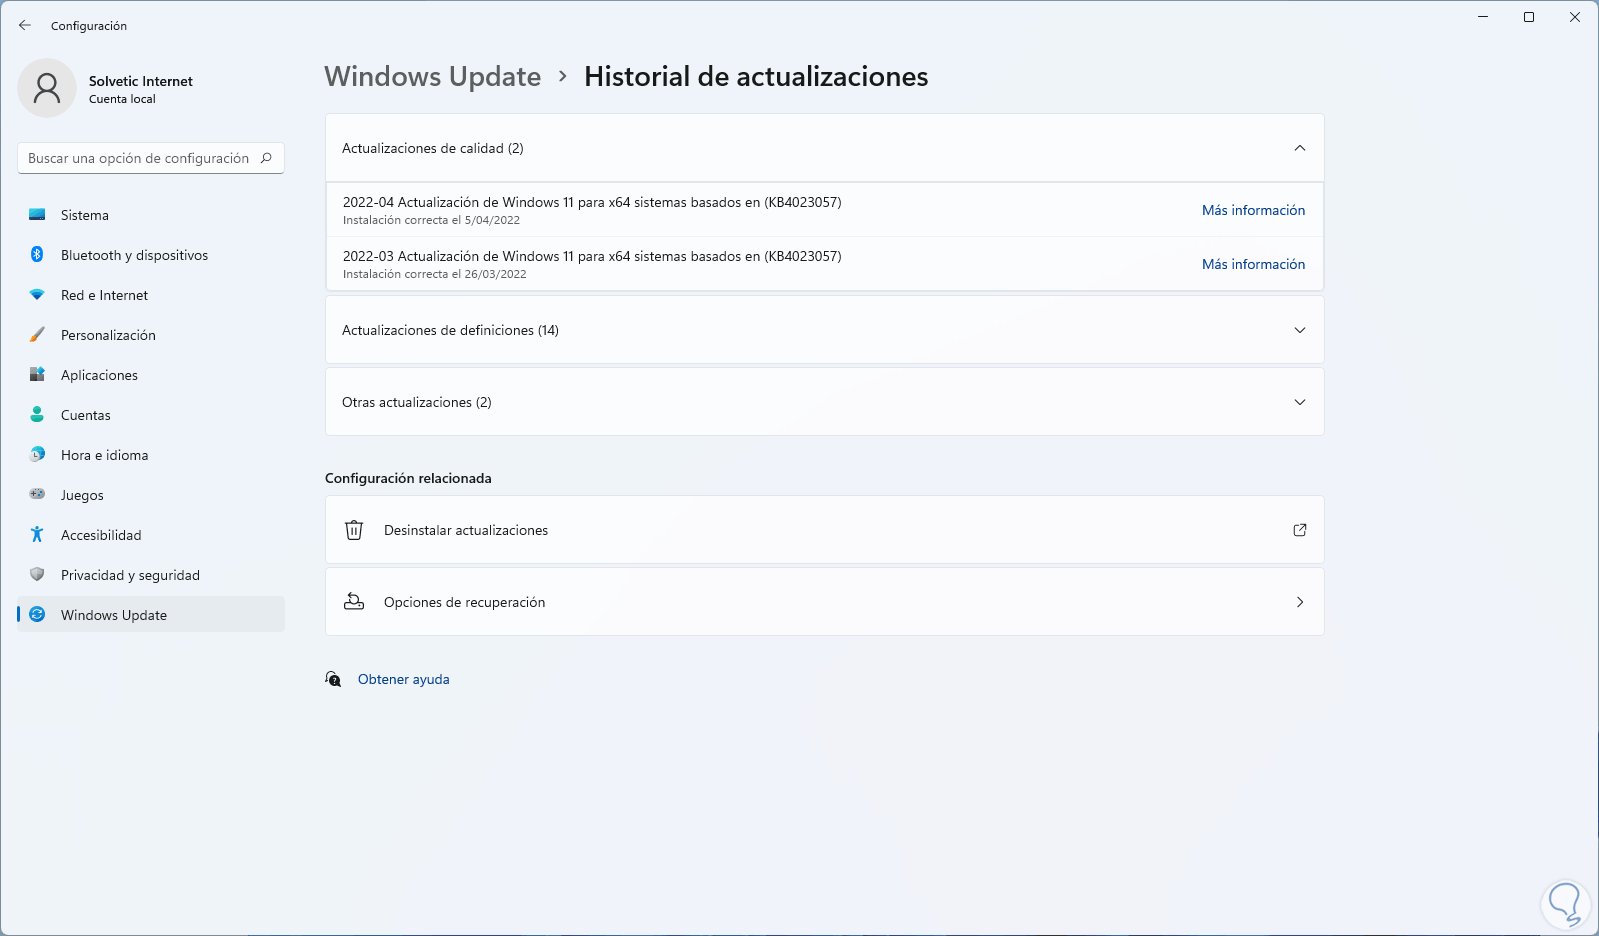Image resolution: width=1599 pixels, height=936 pixels.
Task: Open Sistema via its monitor icon
Action: pyautogui.click(x=37, y=215)
